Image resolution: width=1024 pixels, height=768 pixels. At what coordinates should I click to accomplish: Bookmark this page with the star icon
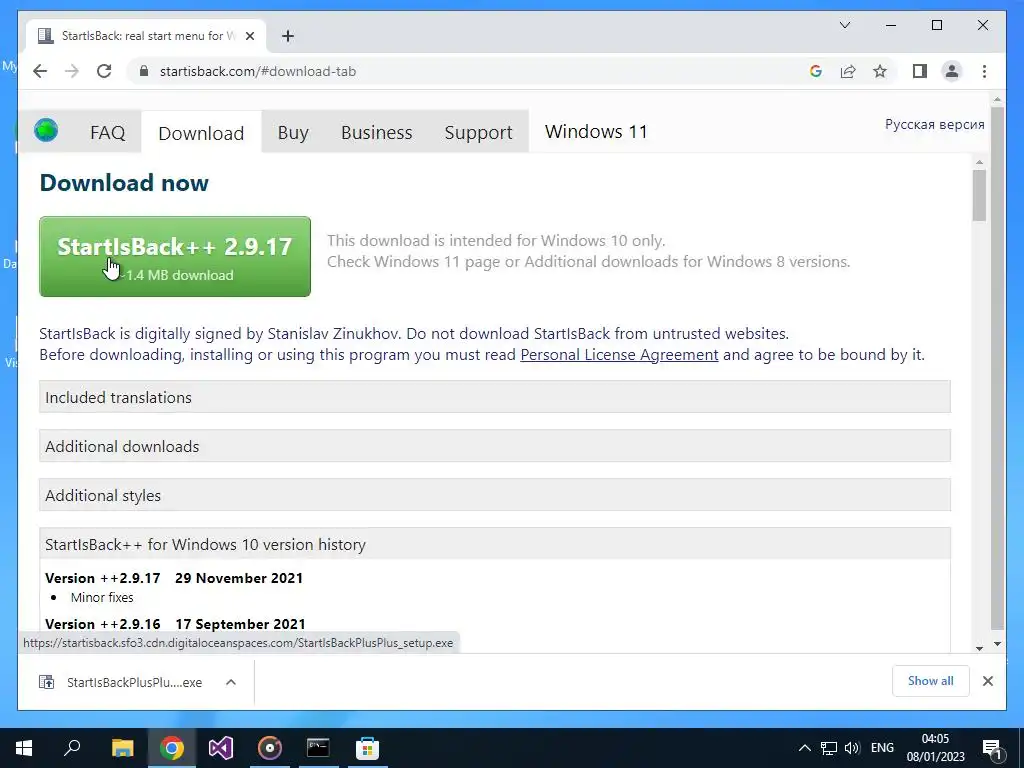[x=880, y=71]
